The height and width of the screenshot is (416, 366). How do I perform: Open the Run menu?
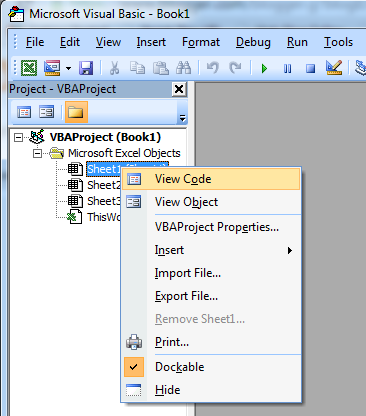pos(297,42)
